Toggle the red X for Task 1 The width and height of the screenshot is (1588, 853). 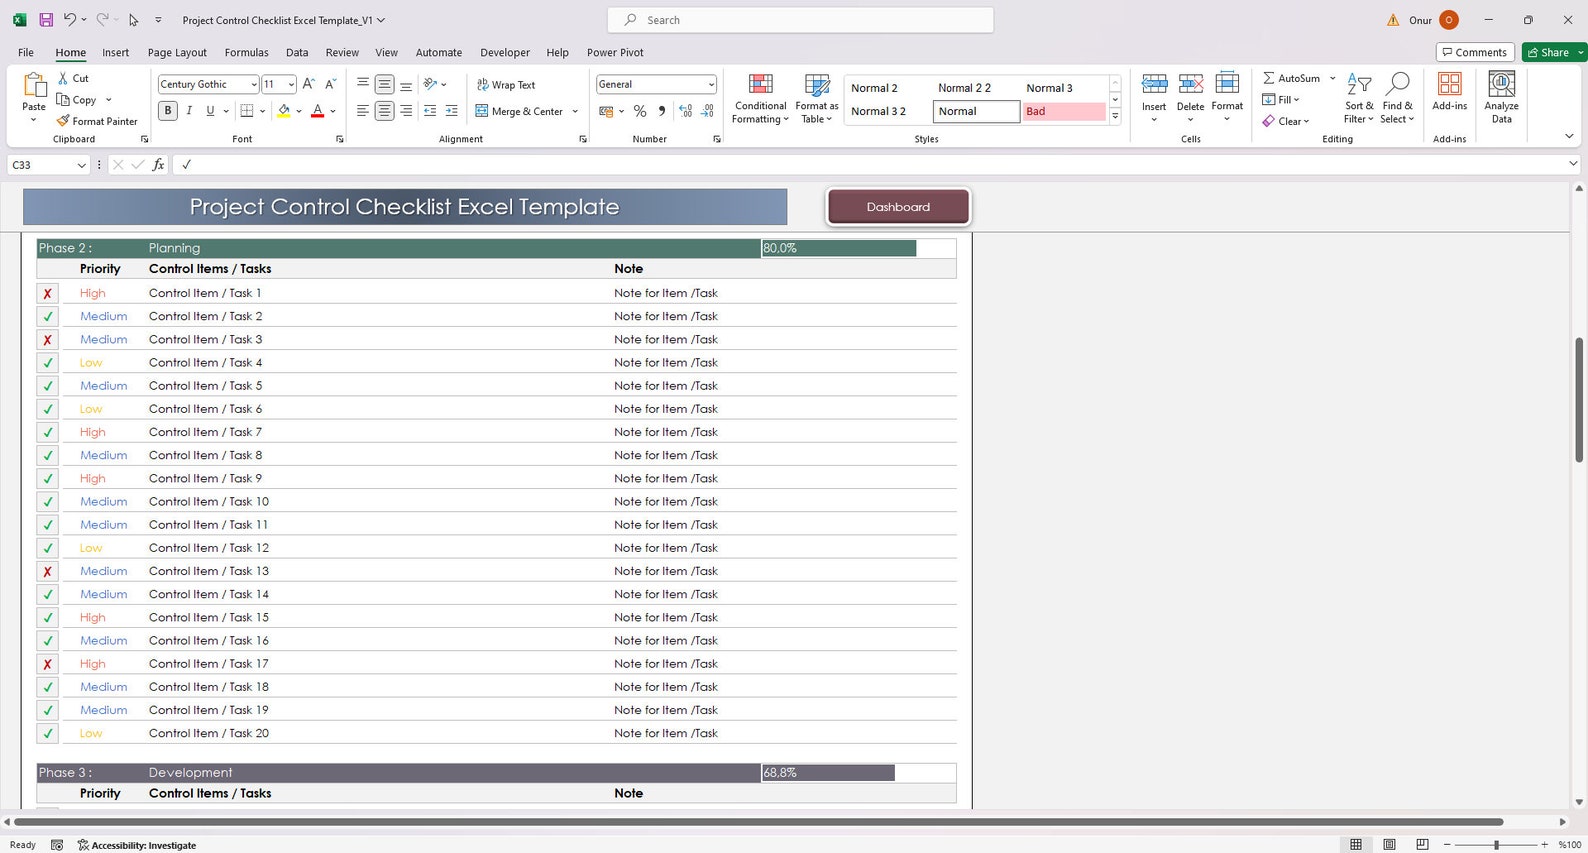click(47, 293)
